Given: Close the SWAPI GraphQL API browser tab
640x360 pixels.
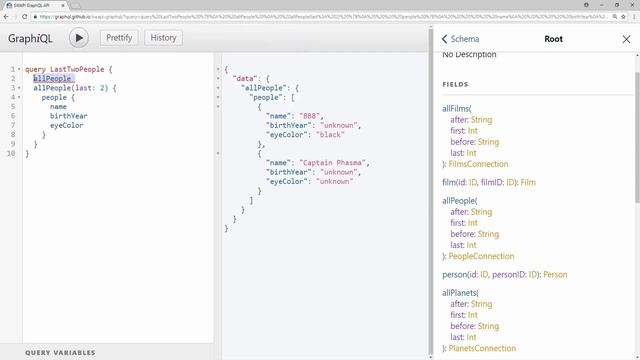Looking at the screenshot, I should pyautogui.click(x=63, y=5).
